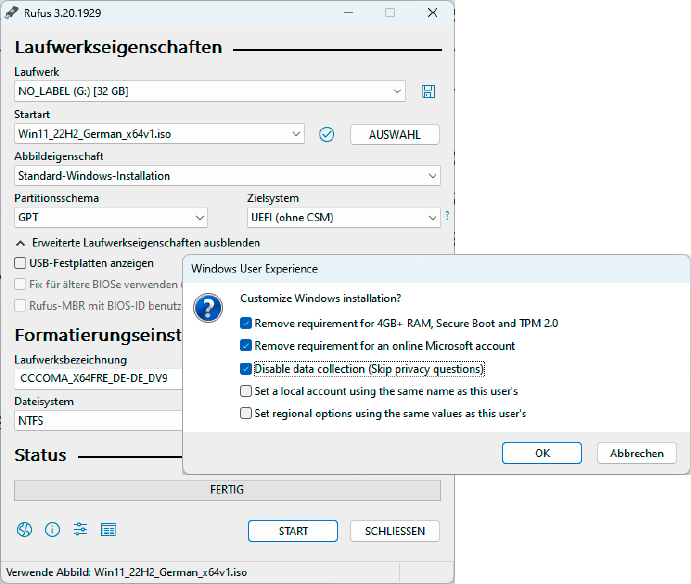Click the START button
Screen dimensions: 691x584
click(293, 531)
